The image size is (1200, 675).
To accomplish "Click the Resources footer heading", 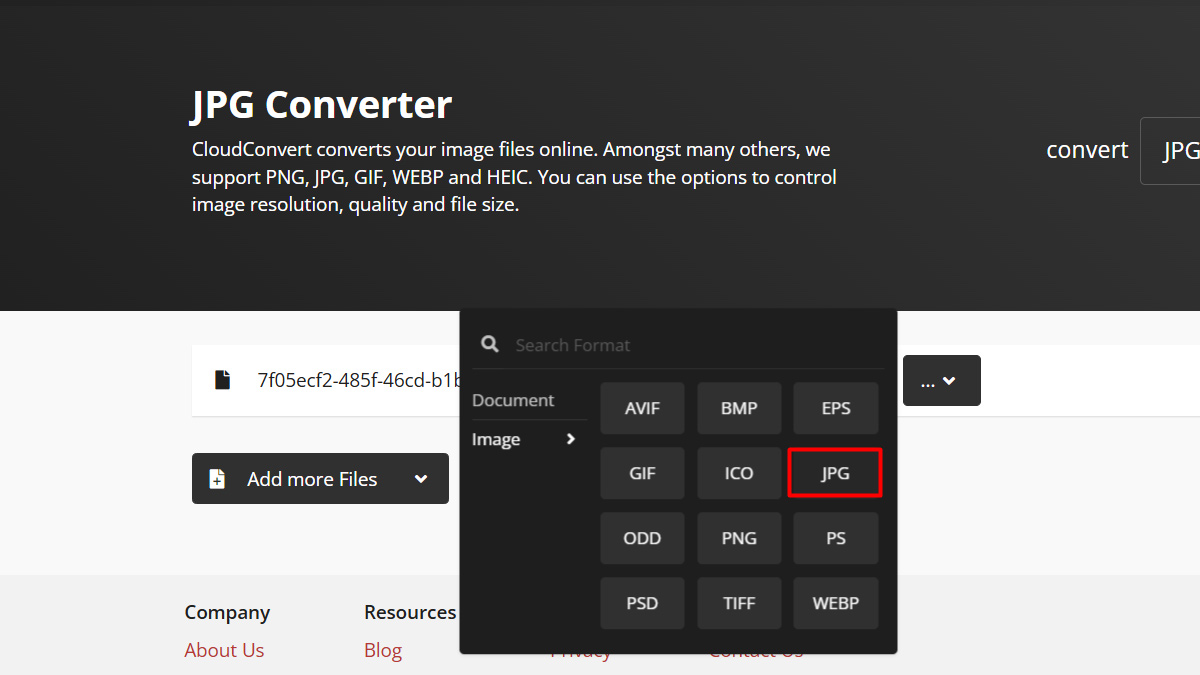I will (410, 612).
